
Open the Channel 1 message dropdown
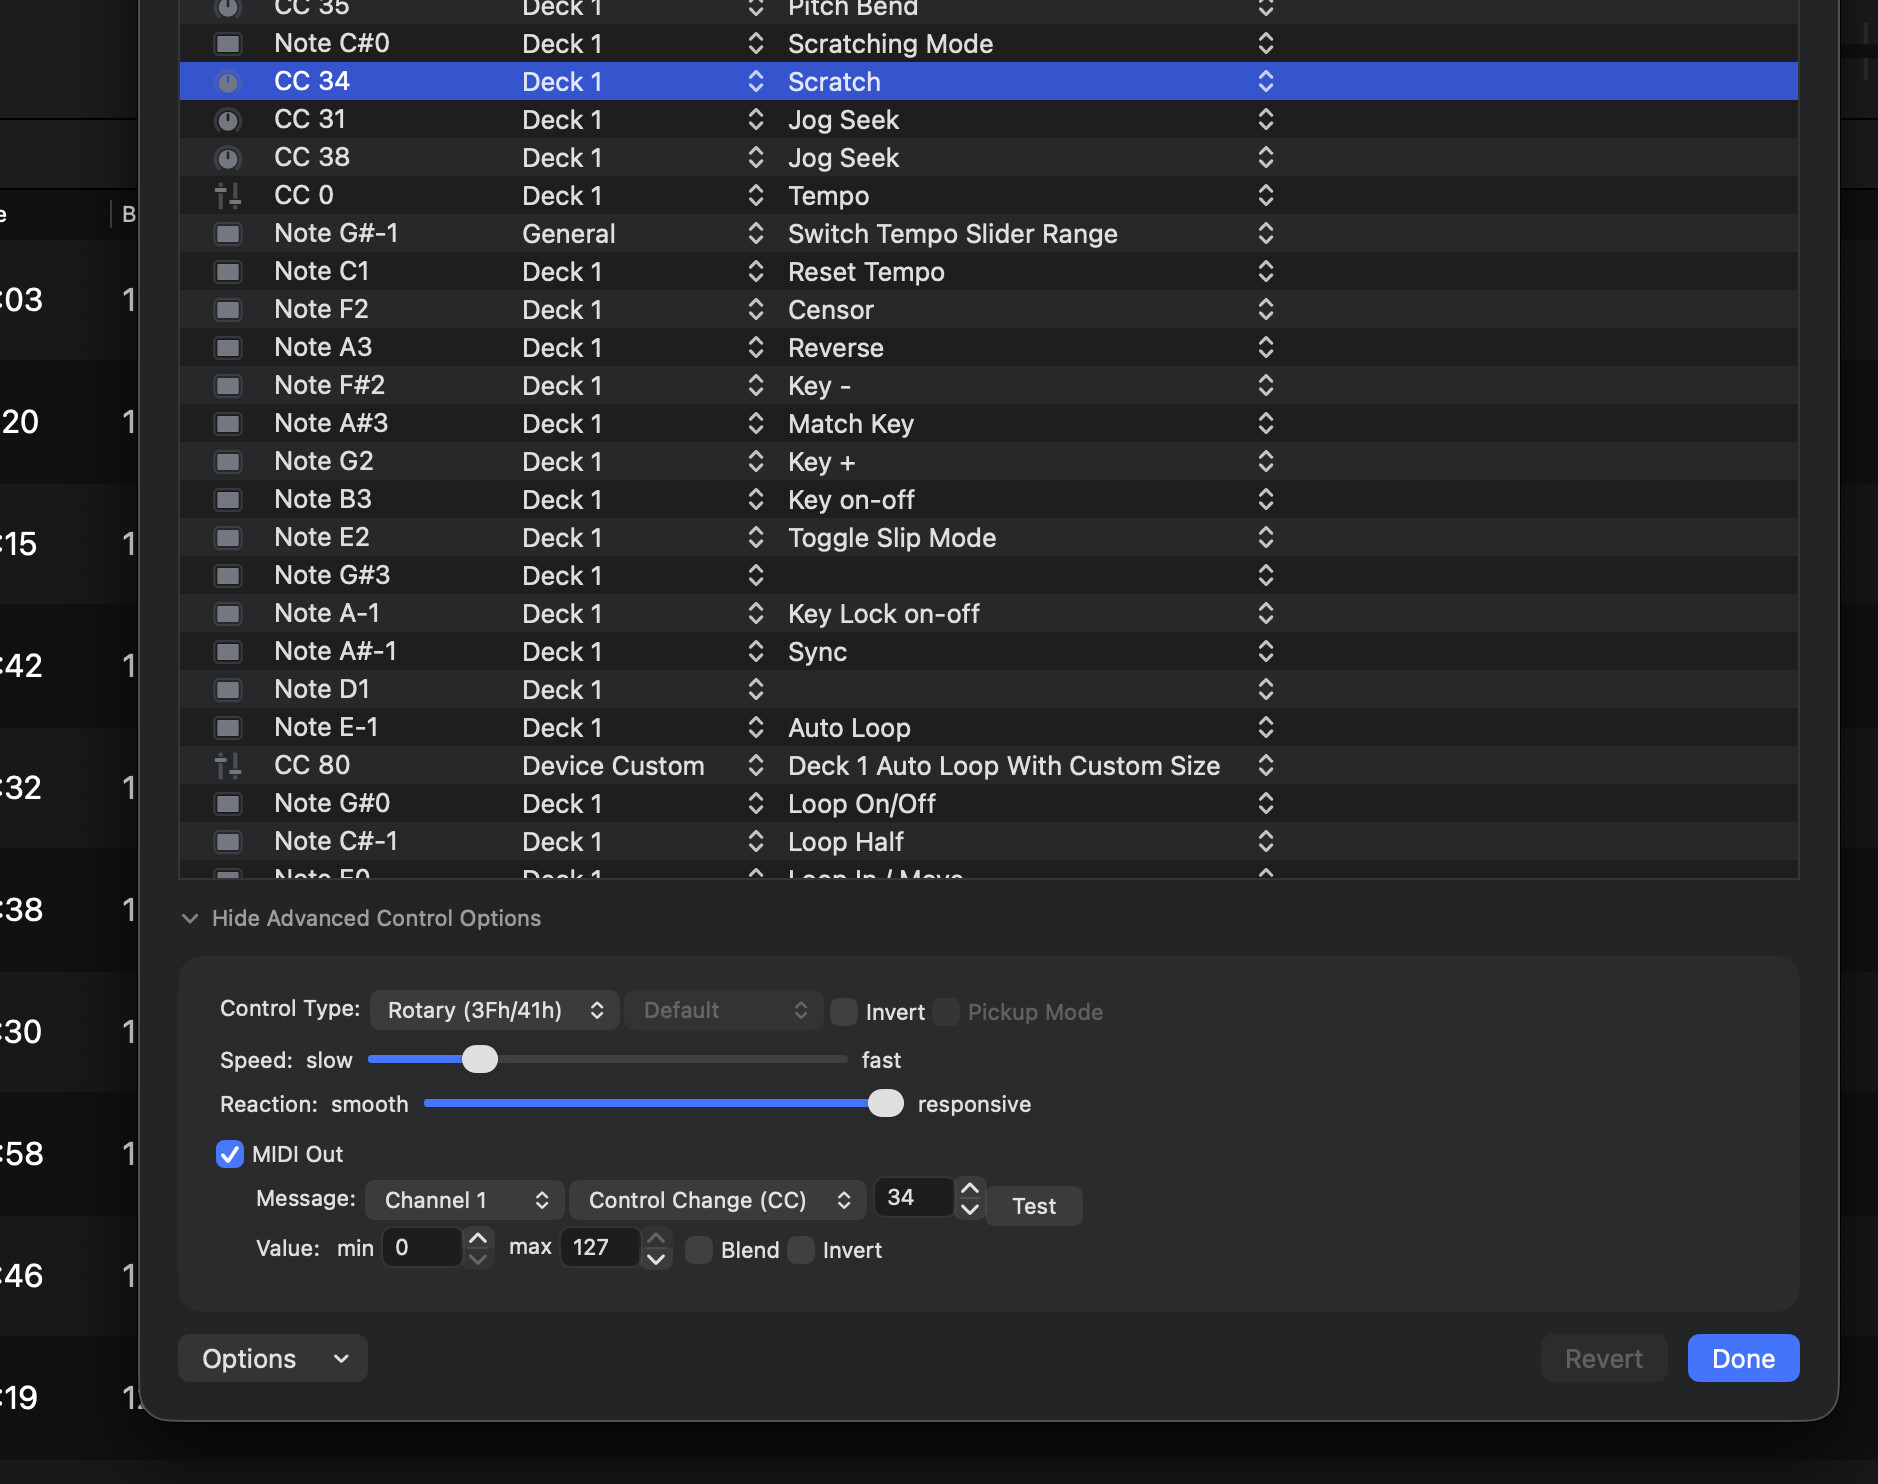click(465, 1200)
